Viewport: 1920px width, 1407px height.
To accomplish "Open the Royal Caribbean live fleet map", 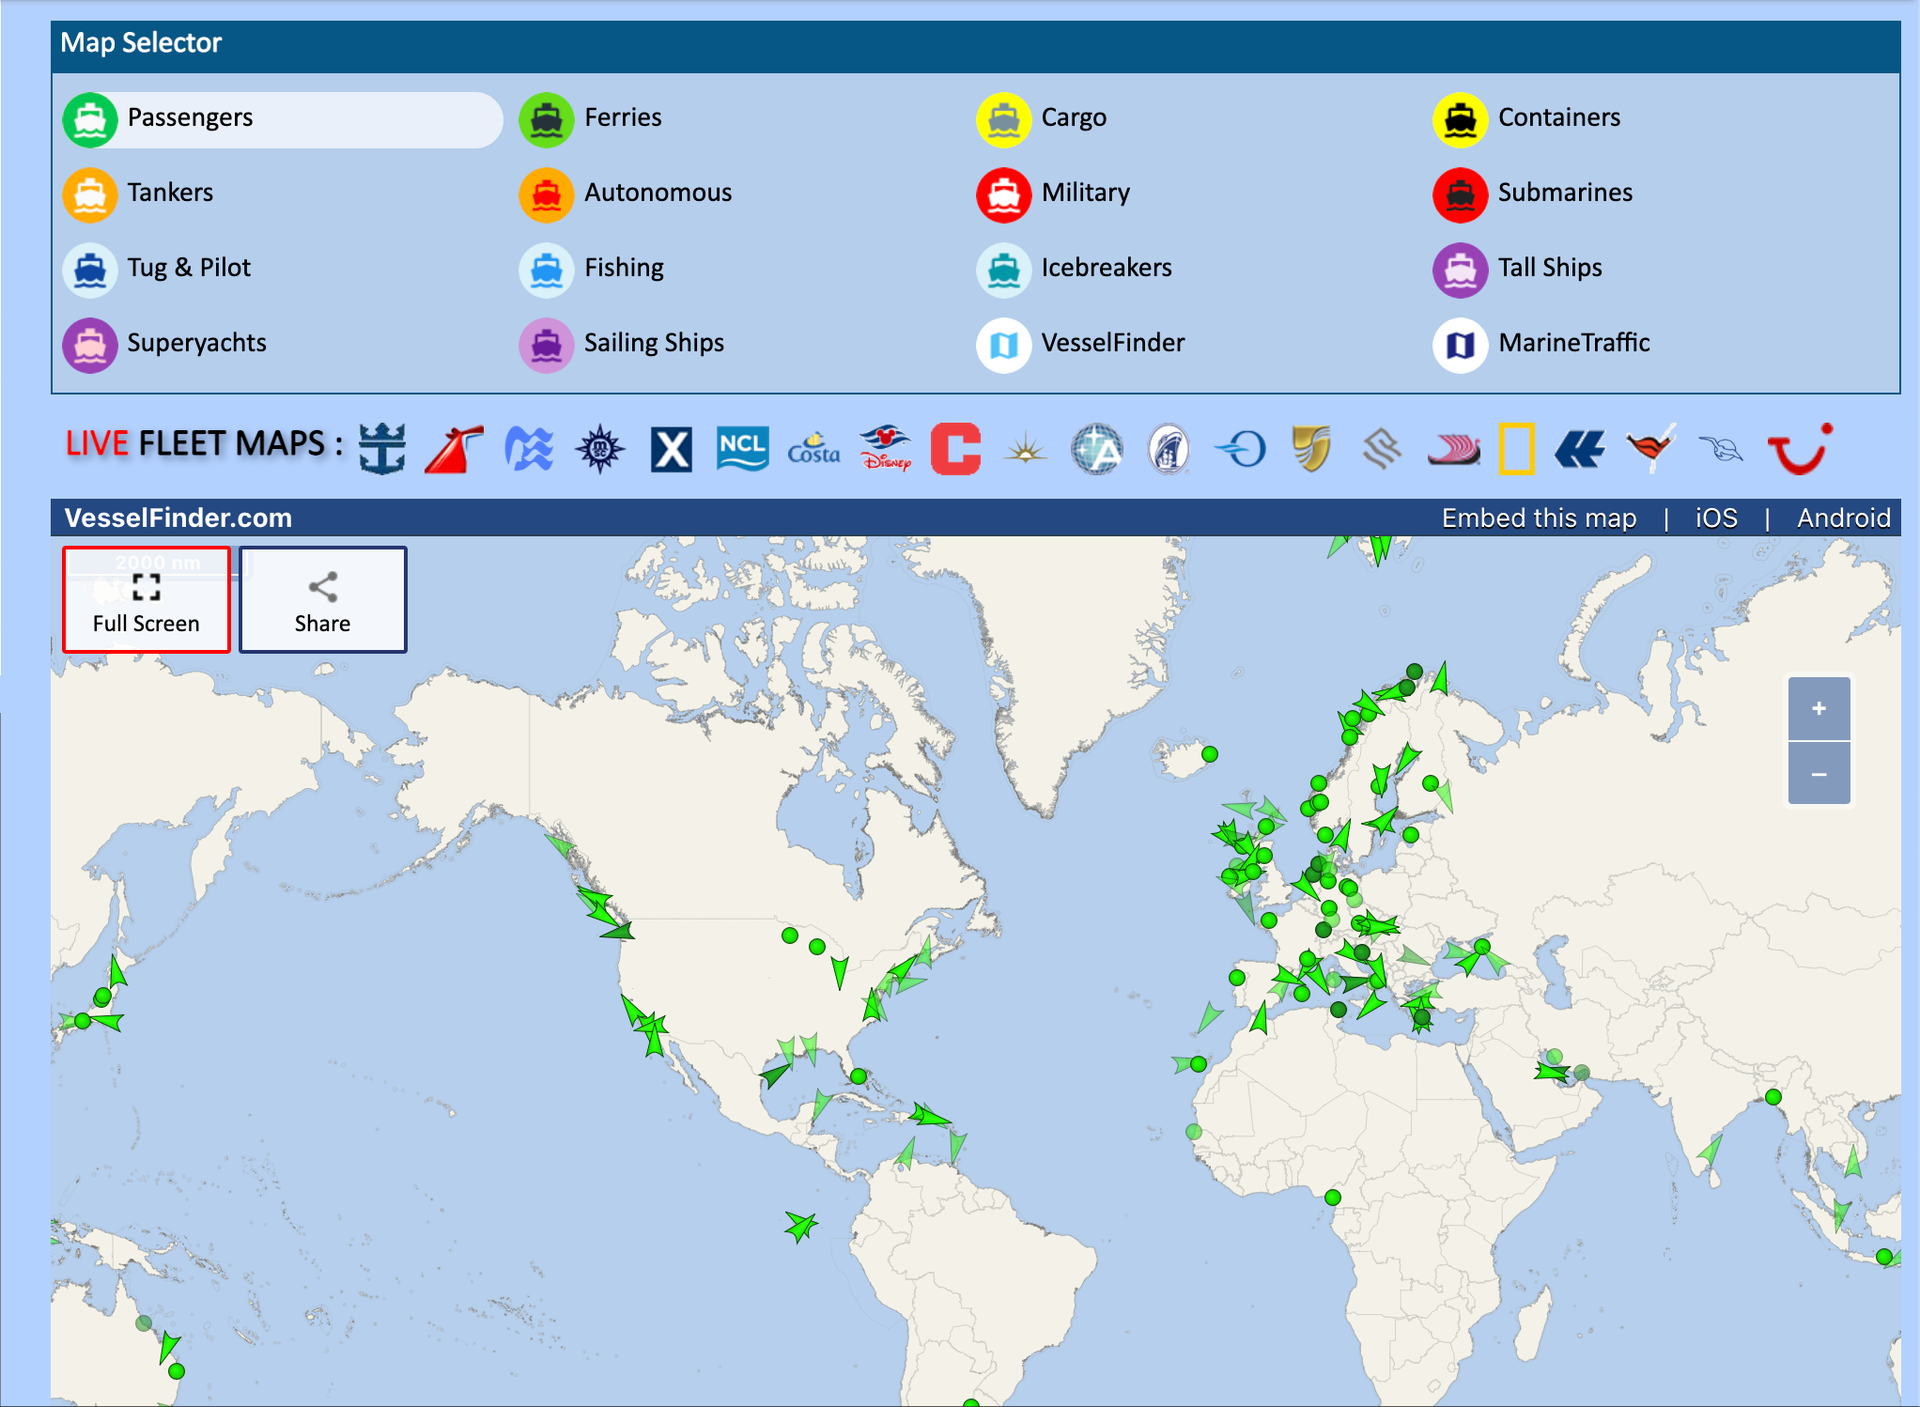I will (x=383, y=449).
